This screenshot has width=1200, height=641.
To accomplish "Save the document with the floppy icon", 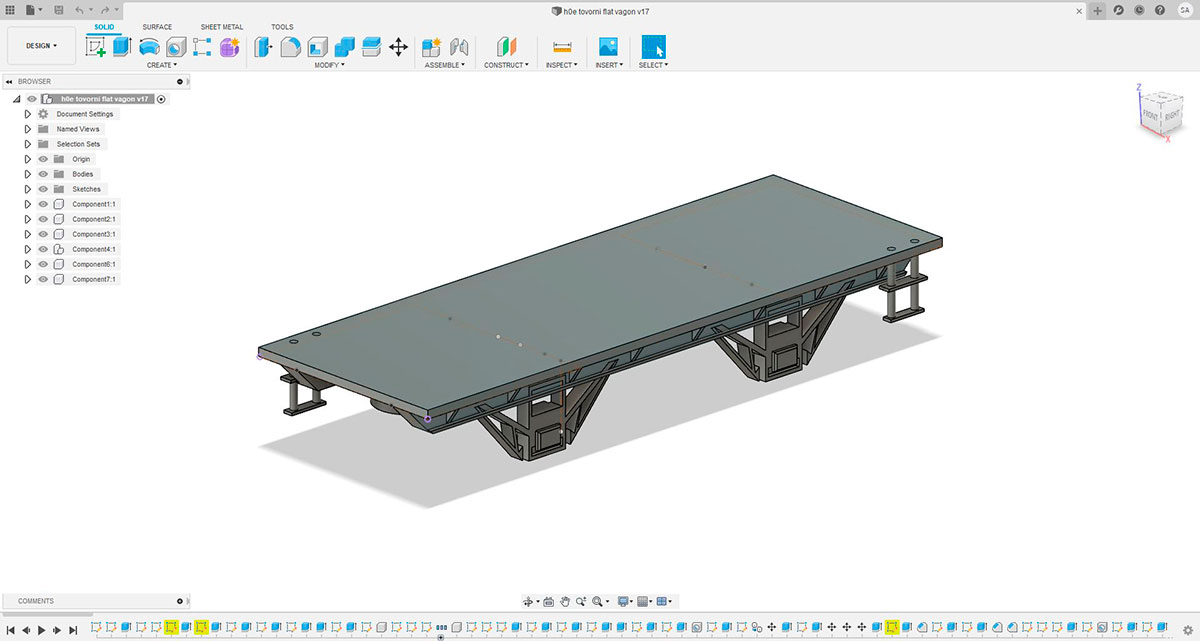I will pyautogui.click(x=59, y=10).
